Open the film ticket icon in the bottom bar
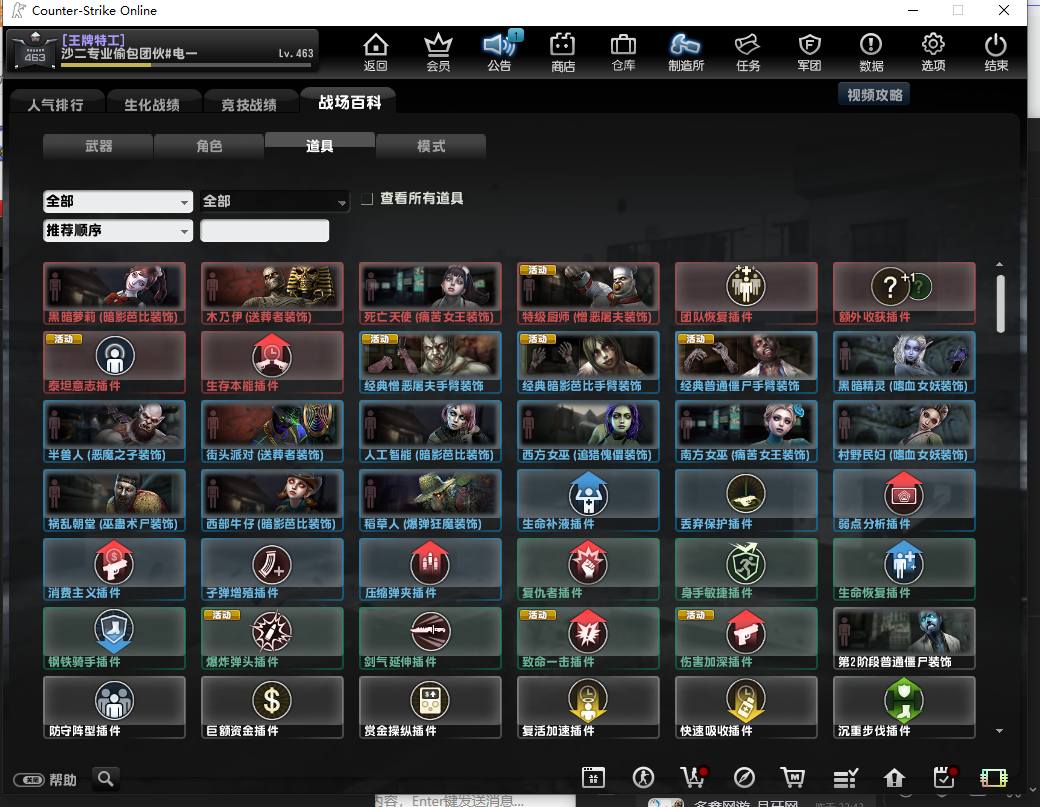Screen dimensions: 1040x807 click(994, 777)
